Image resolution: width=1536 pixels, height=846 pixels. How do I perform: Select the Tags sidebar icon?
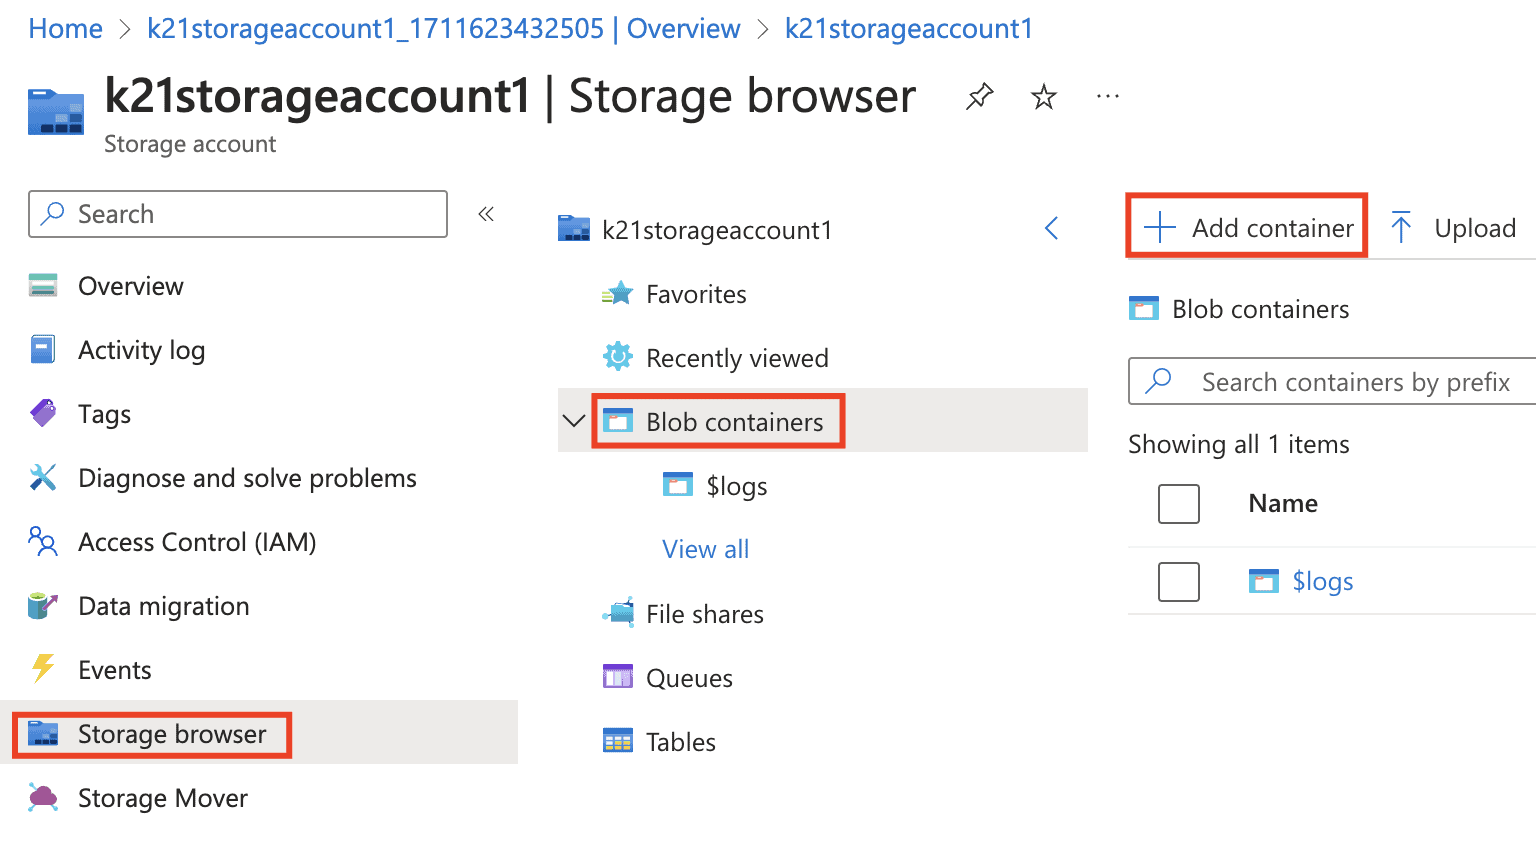[42, 413]
